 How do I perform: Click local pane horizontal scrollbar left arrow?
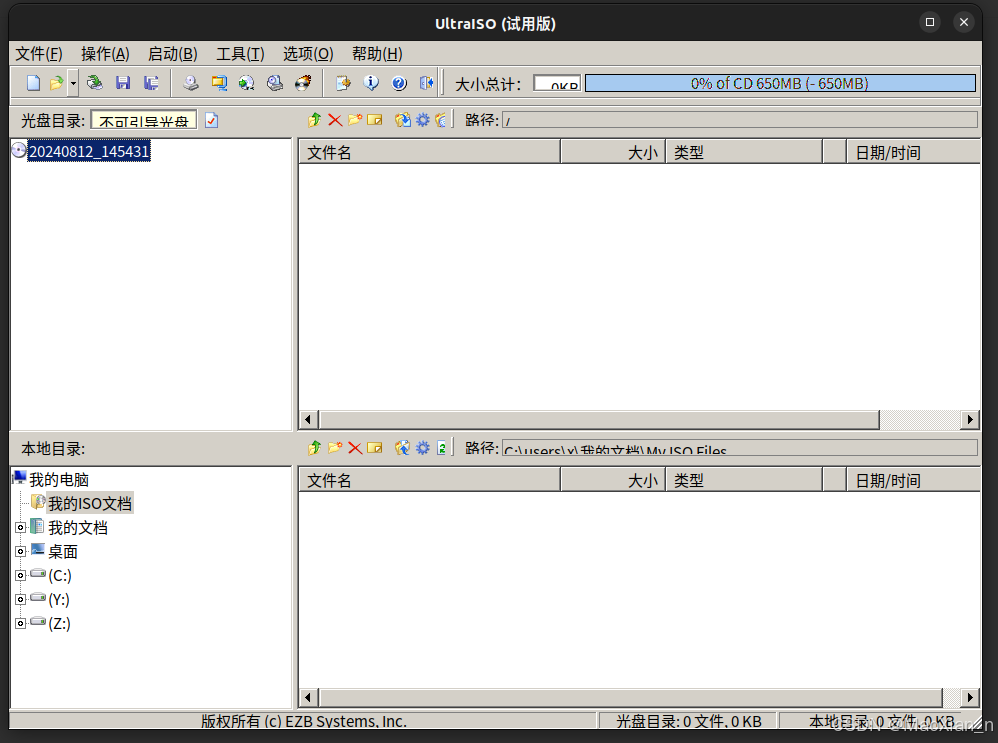(x=309, y=697)
